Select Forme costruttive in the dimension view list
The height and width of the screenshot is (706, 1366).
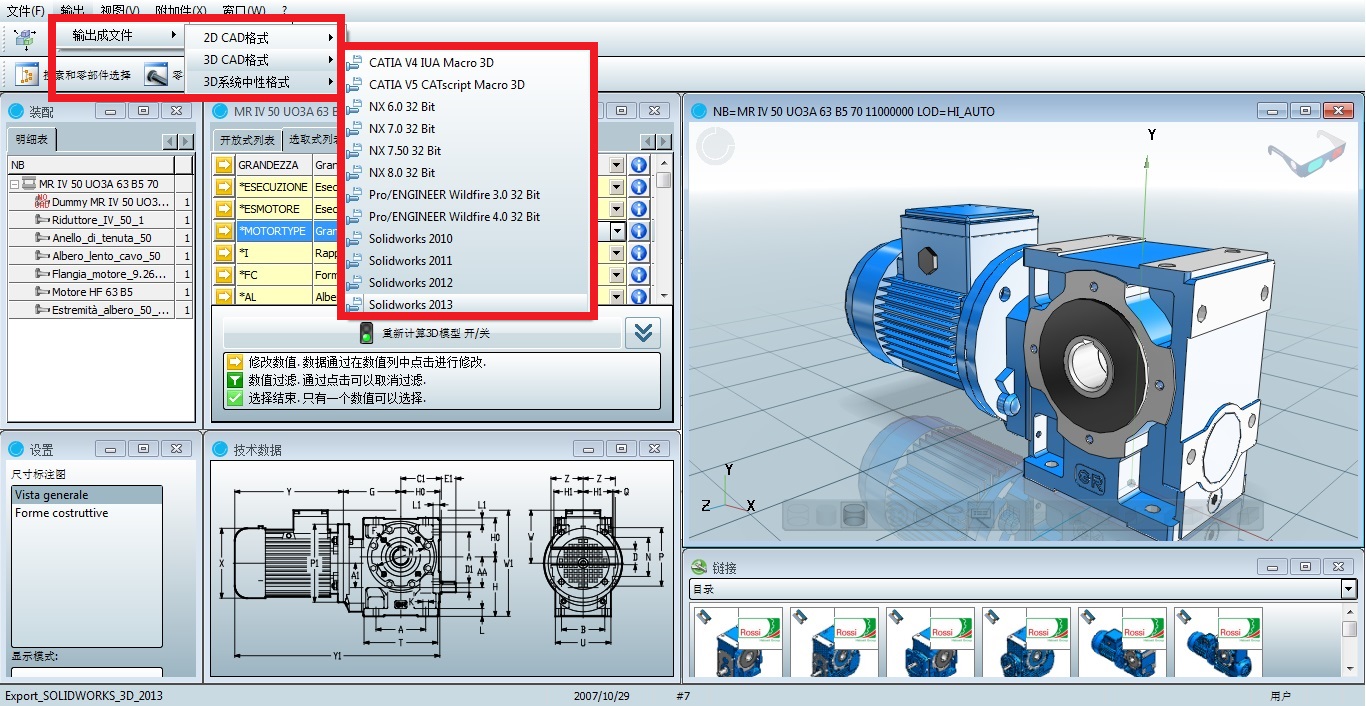pos(62,513)
